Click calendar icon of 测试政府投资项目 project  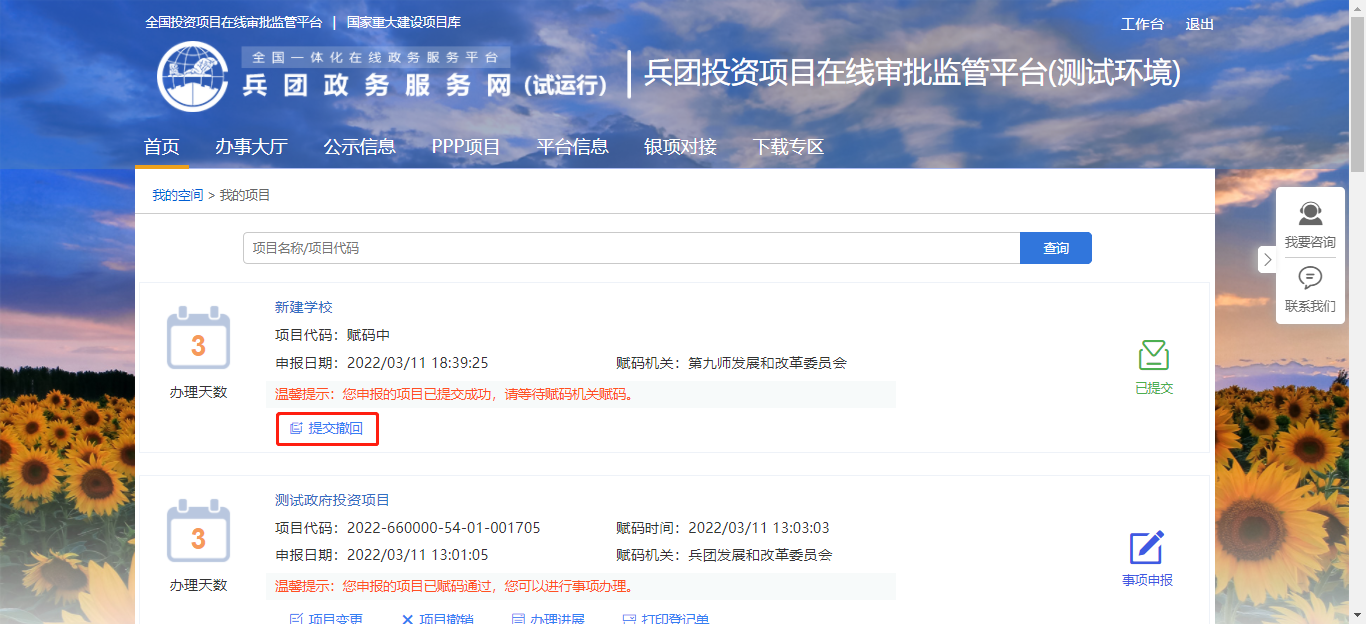click(198, 534)
